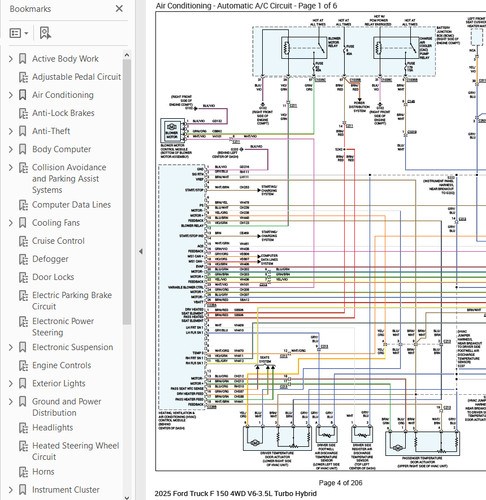Open the bookmarks options list menu
The width and height of the screenshot is (486, 500).
[19, 33]
